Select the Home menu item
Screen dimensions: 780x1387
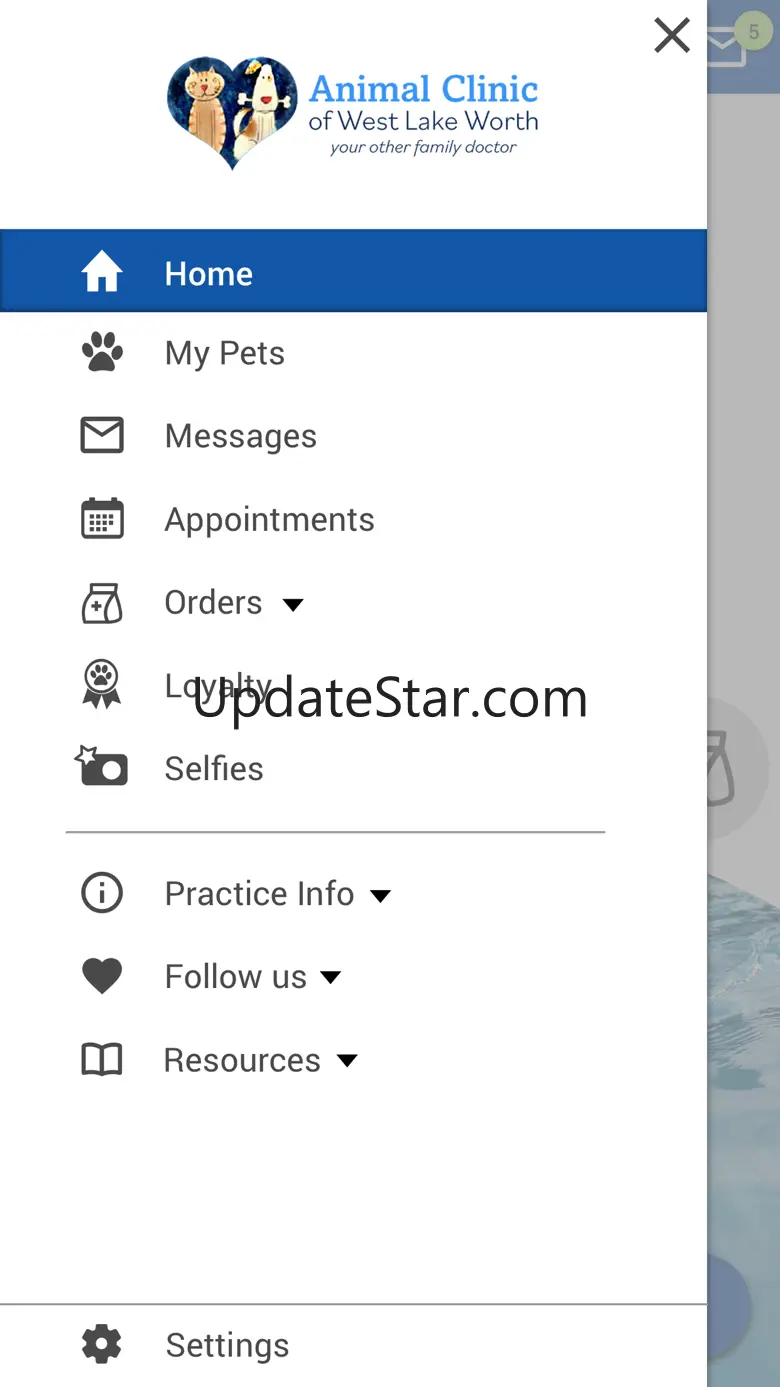click(x=353, y=271)
